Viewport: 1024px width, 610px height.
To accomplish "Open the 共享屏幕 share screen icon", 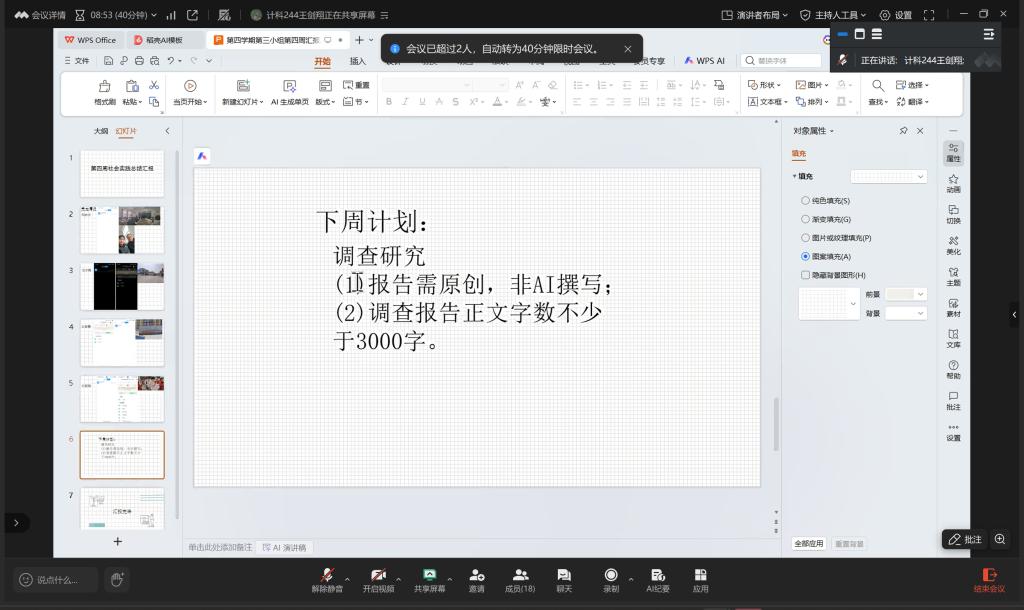I will click(x=430, y=575).
